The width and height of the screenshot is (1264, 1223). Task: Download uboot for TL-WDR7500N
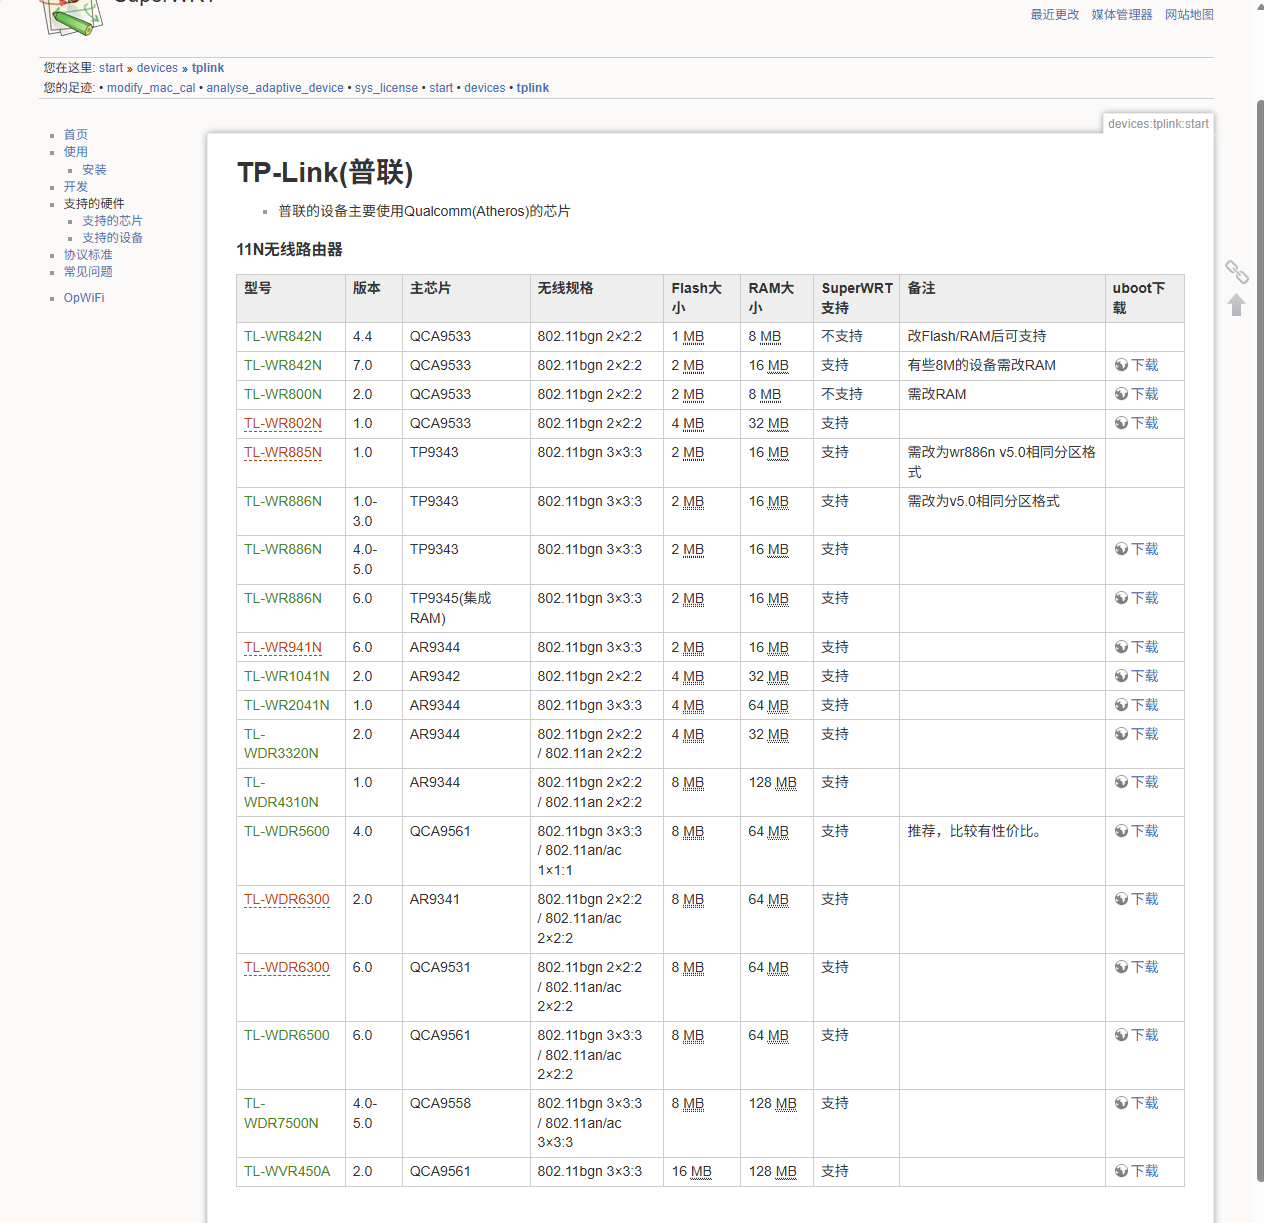click(x=1137, y=1104)
